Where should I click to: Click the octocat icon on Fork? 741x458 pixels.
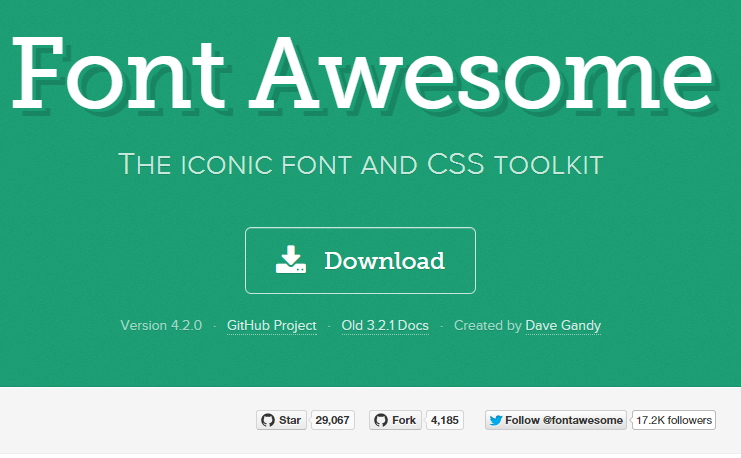tap(381, 420)
